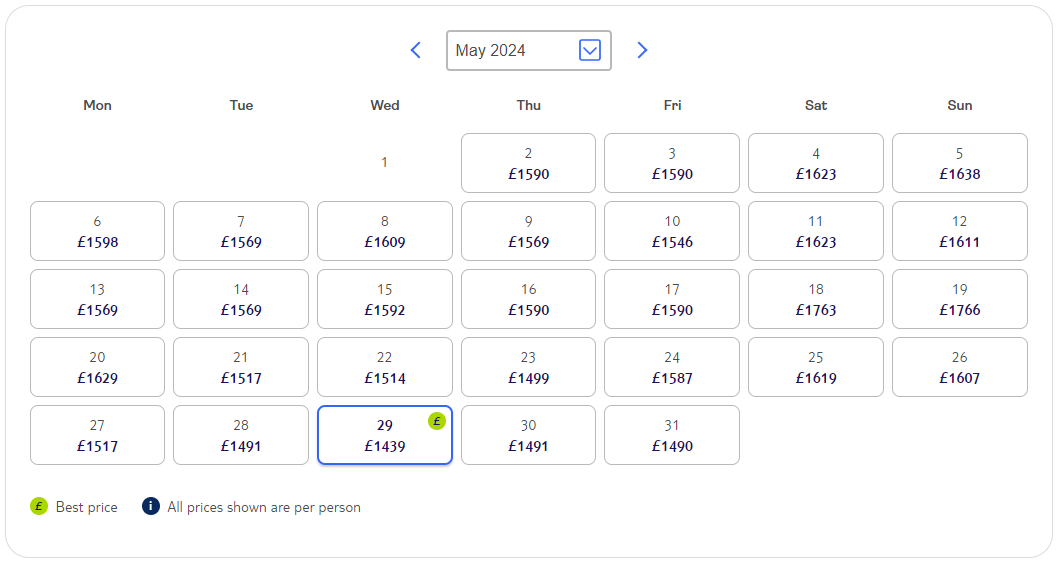Click the unpriced date 1 May
1058x562 pixels.
pyautogui.click(x=384, y=163)
